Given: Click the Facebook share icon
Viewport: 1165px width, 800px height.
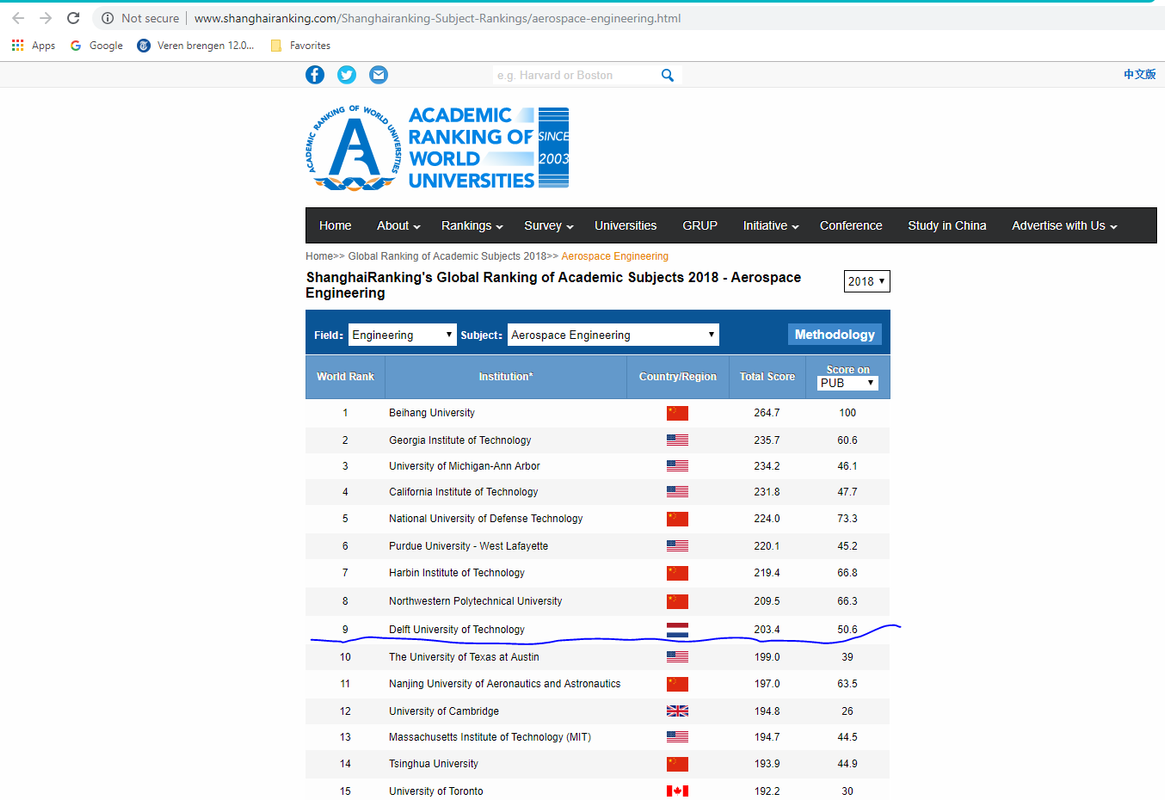Looking at the screenshot, I should [315, 75].
